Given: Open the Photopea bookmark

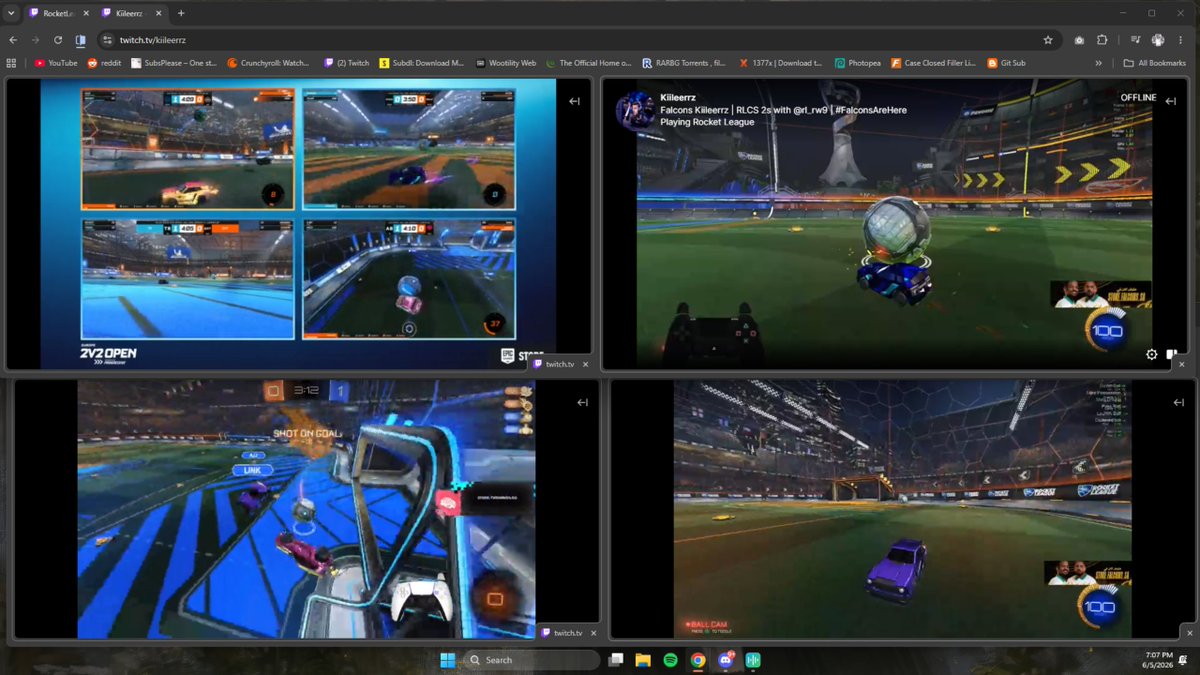Looking at the screenshot, I should (x=858, y=63).
